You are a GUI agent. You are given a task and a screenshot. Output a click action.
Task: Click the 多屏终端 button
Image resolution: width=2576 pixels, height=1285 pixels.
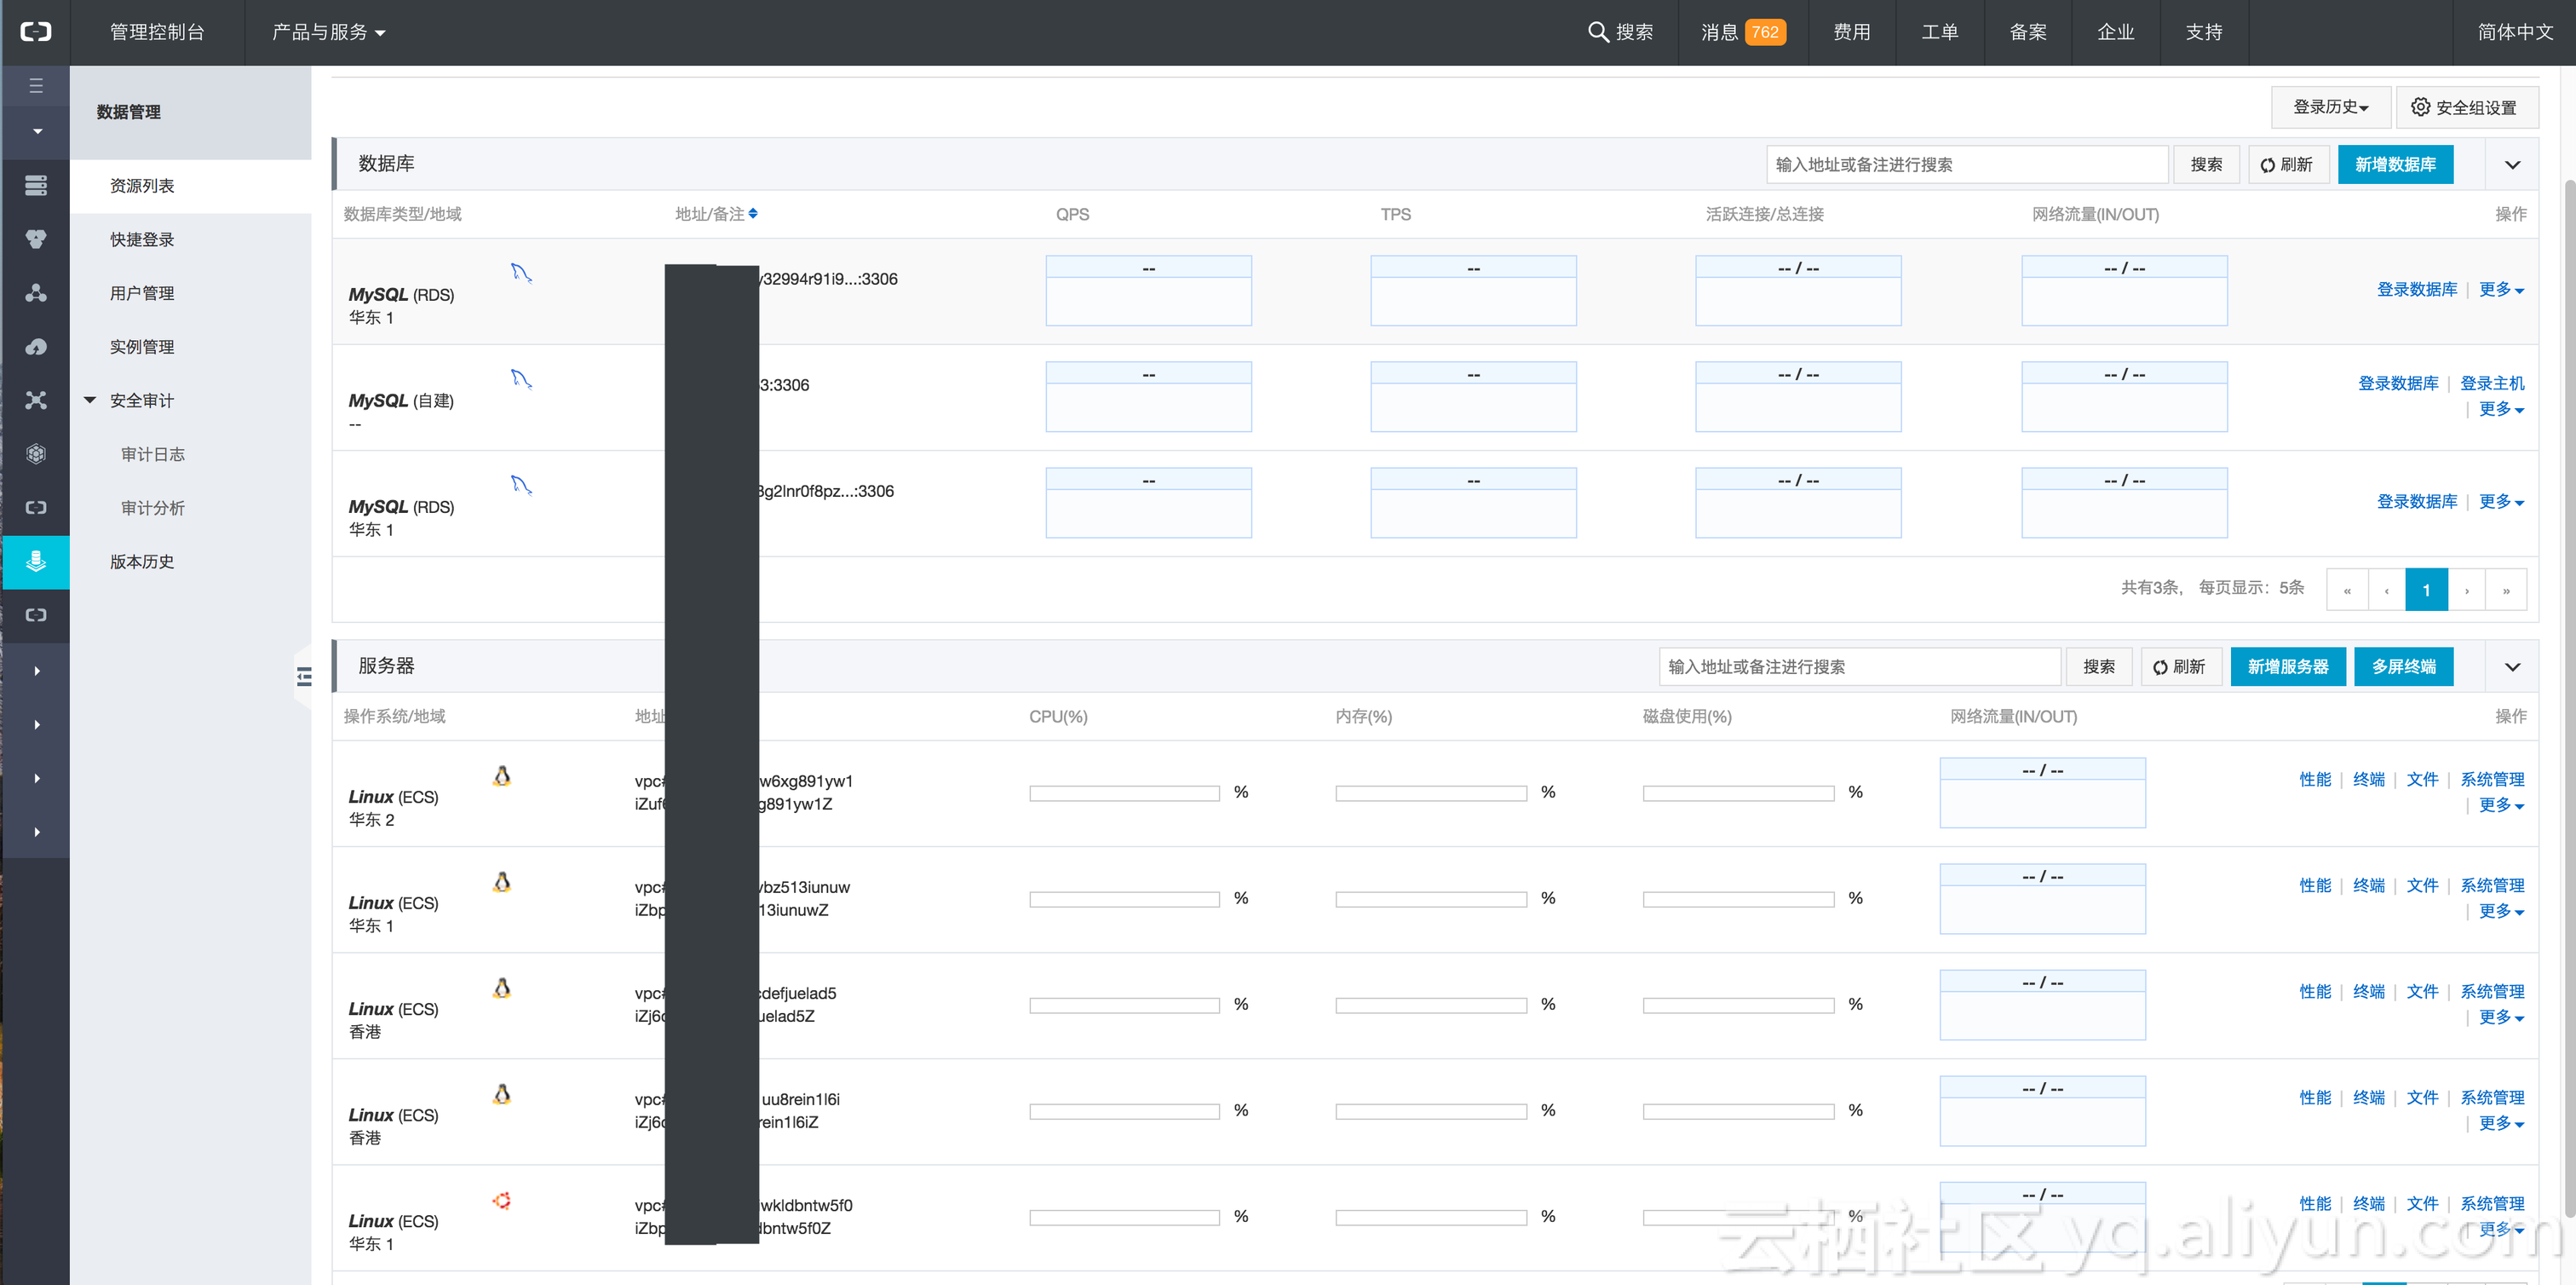click(2402, 667)
